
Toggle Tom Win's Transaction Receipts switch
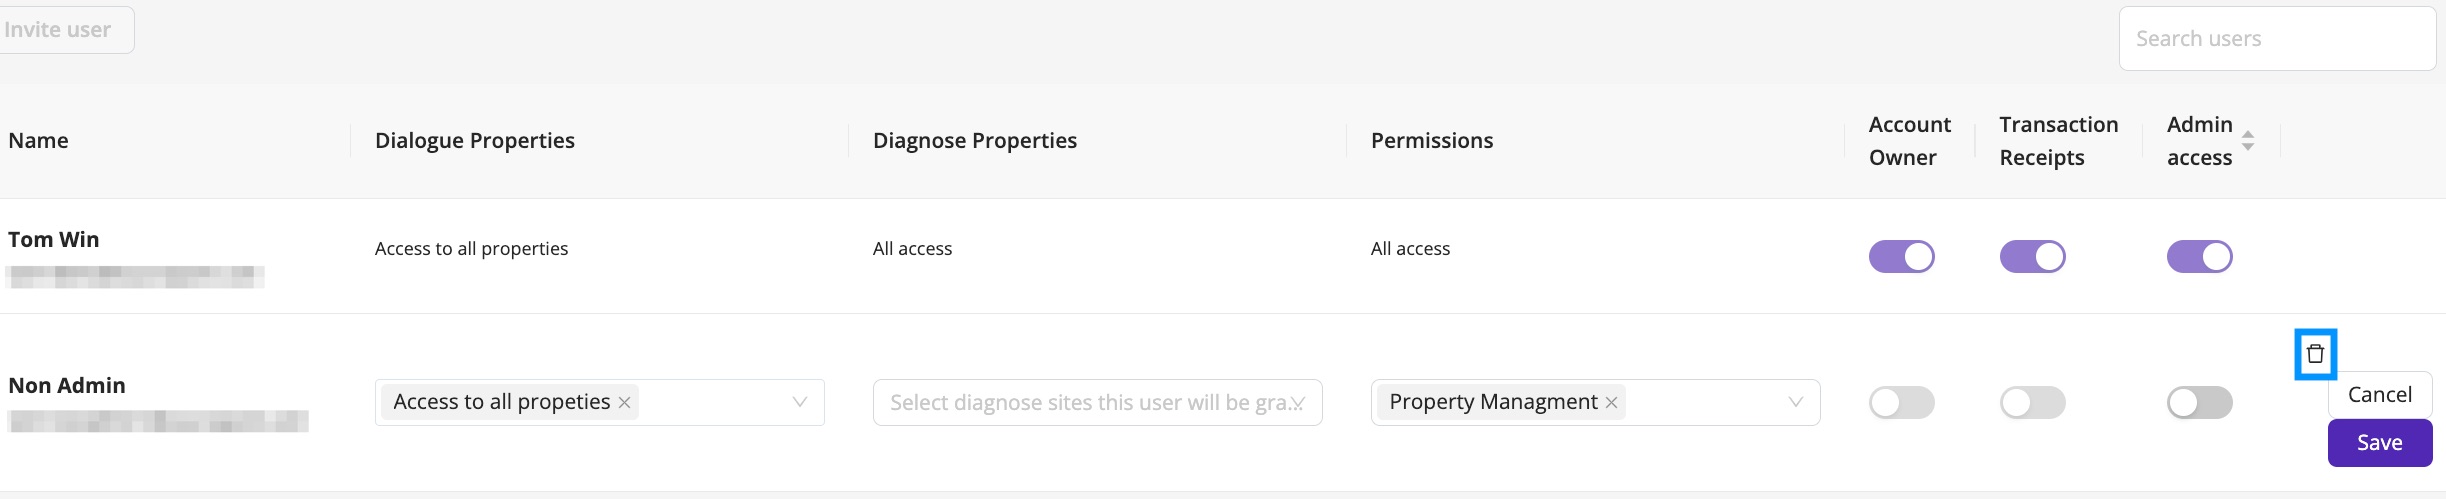coord(2032,256)
